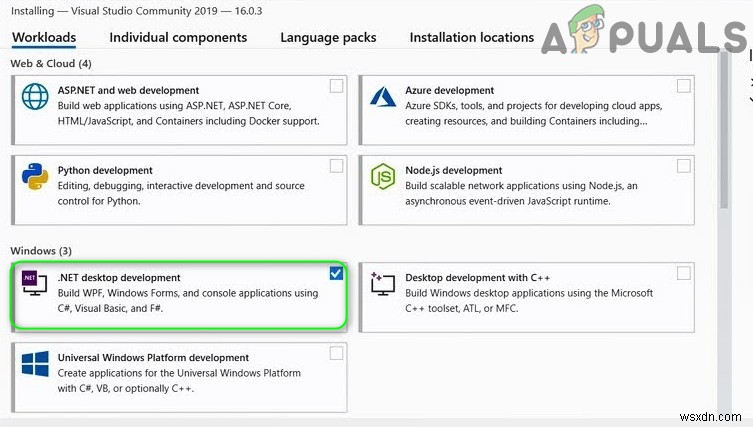Click the Desktop development with C++ title
The width and height of the screenshot is (753, 427).
coord(477,277)
